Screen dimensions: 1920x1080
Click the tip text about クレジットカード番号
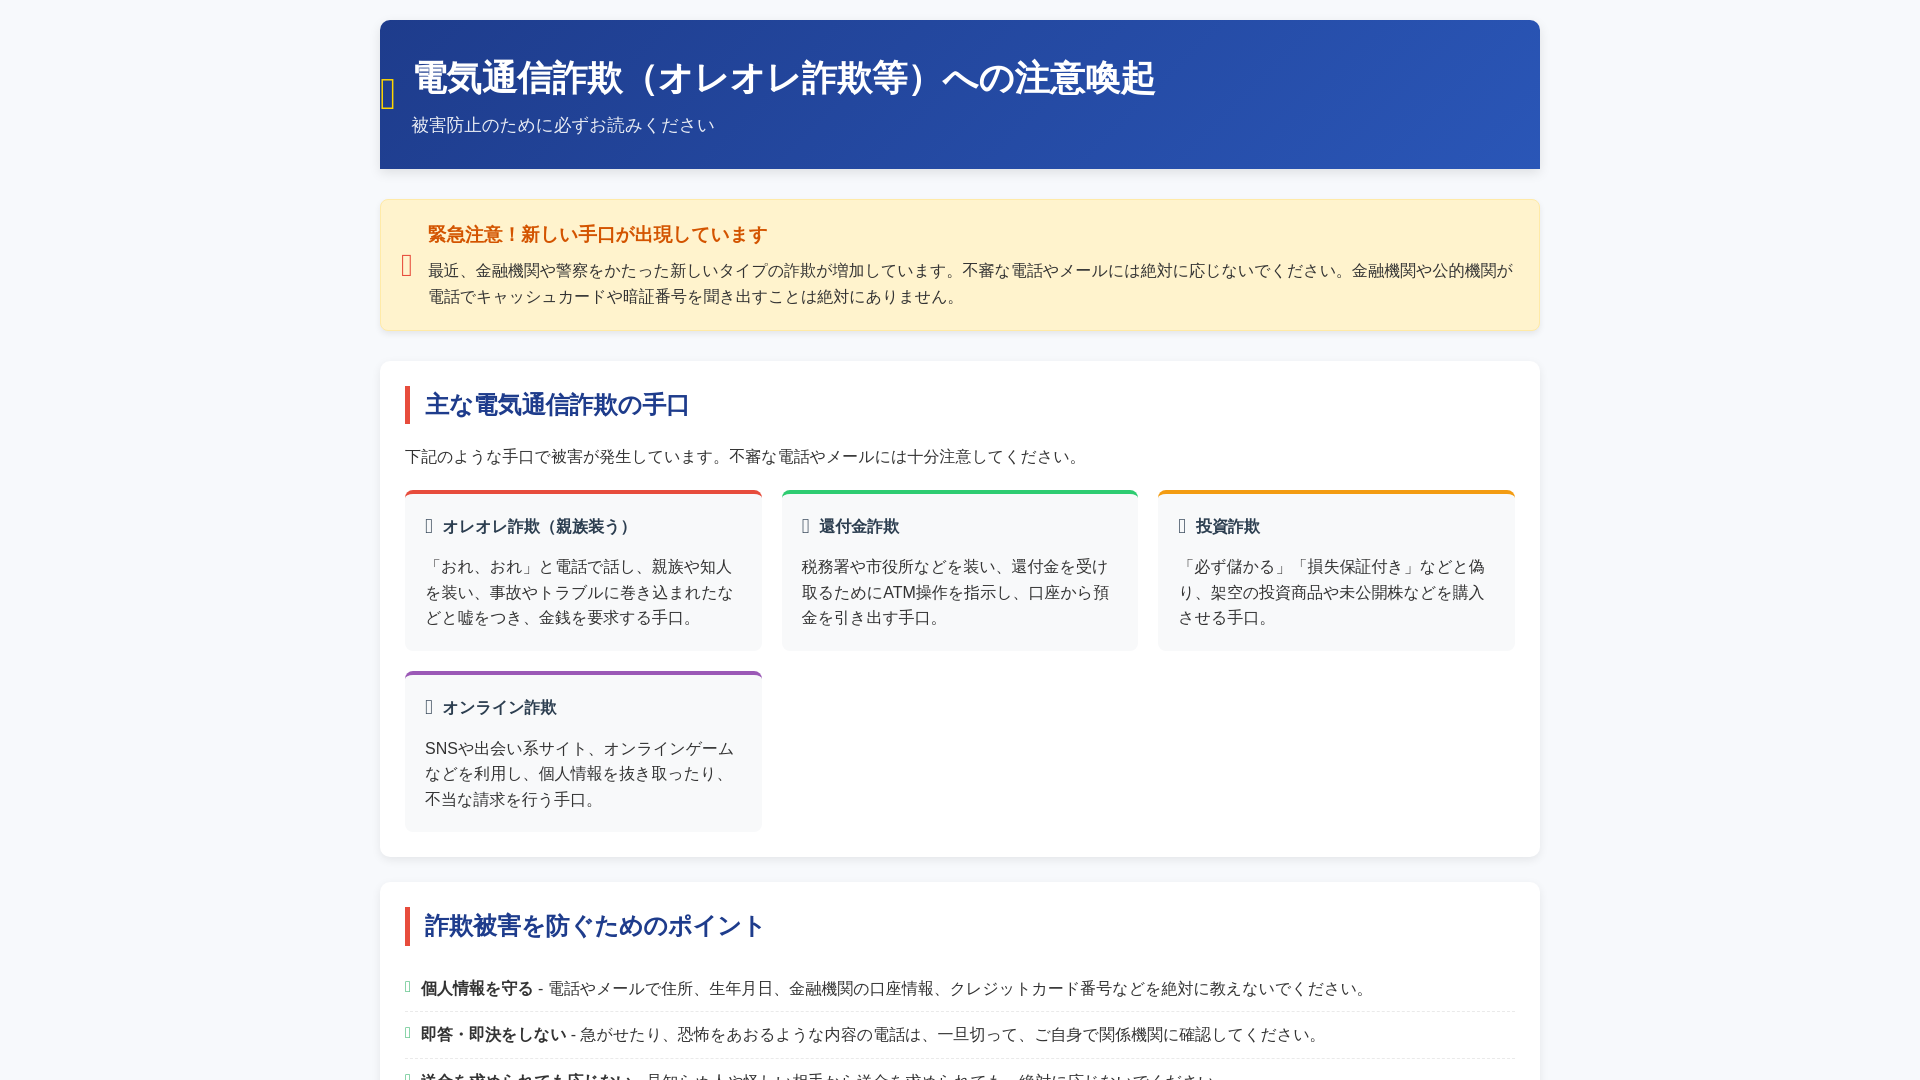tap(959, 989)
